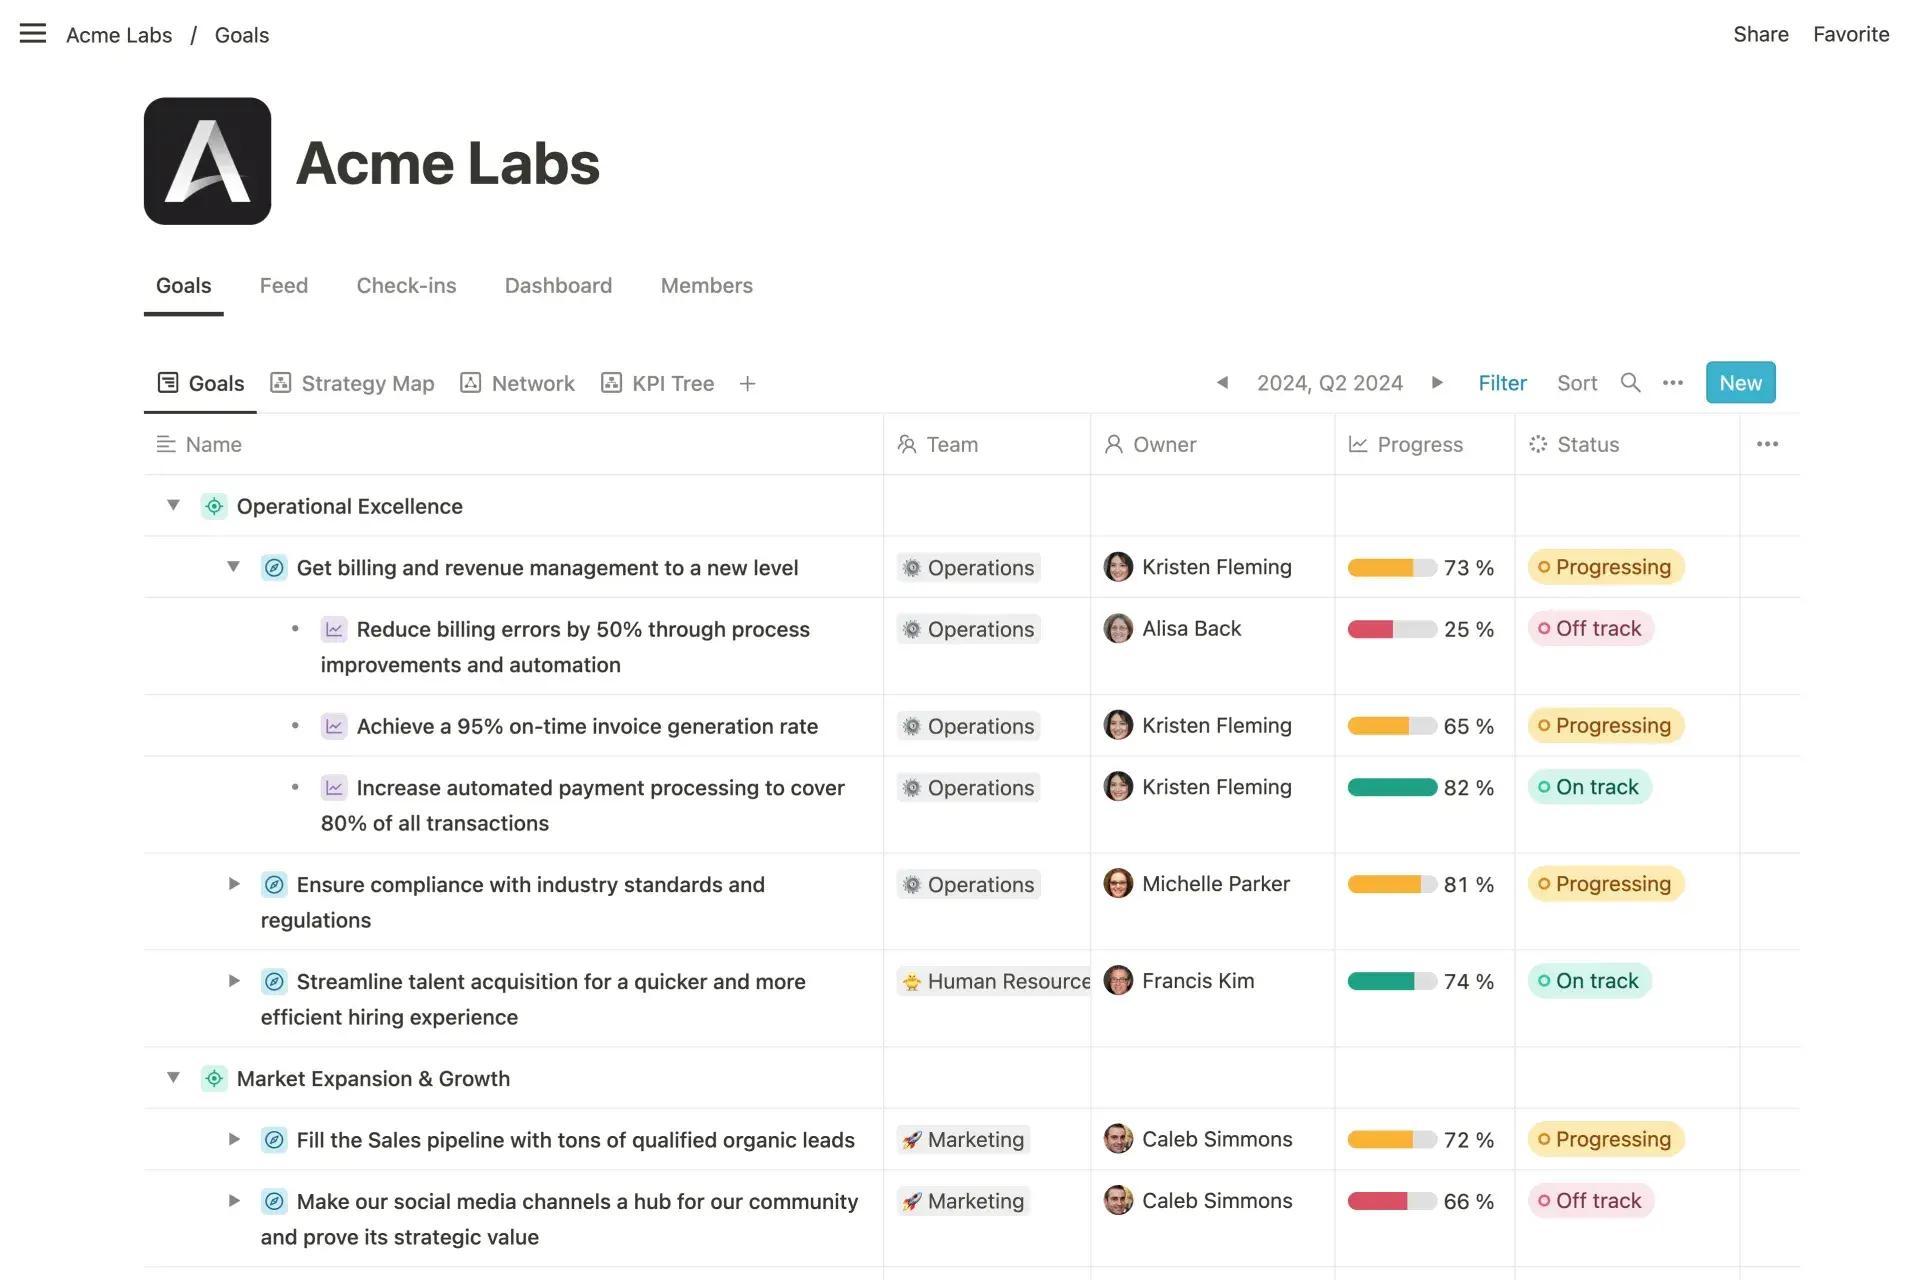Click the three-dot more options menu
The height and width of the screenshot is (1280, 1920).
pyautogui.click(x=1673, y=381)
